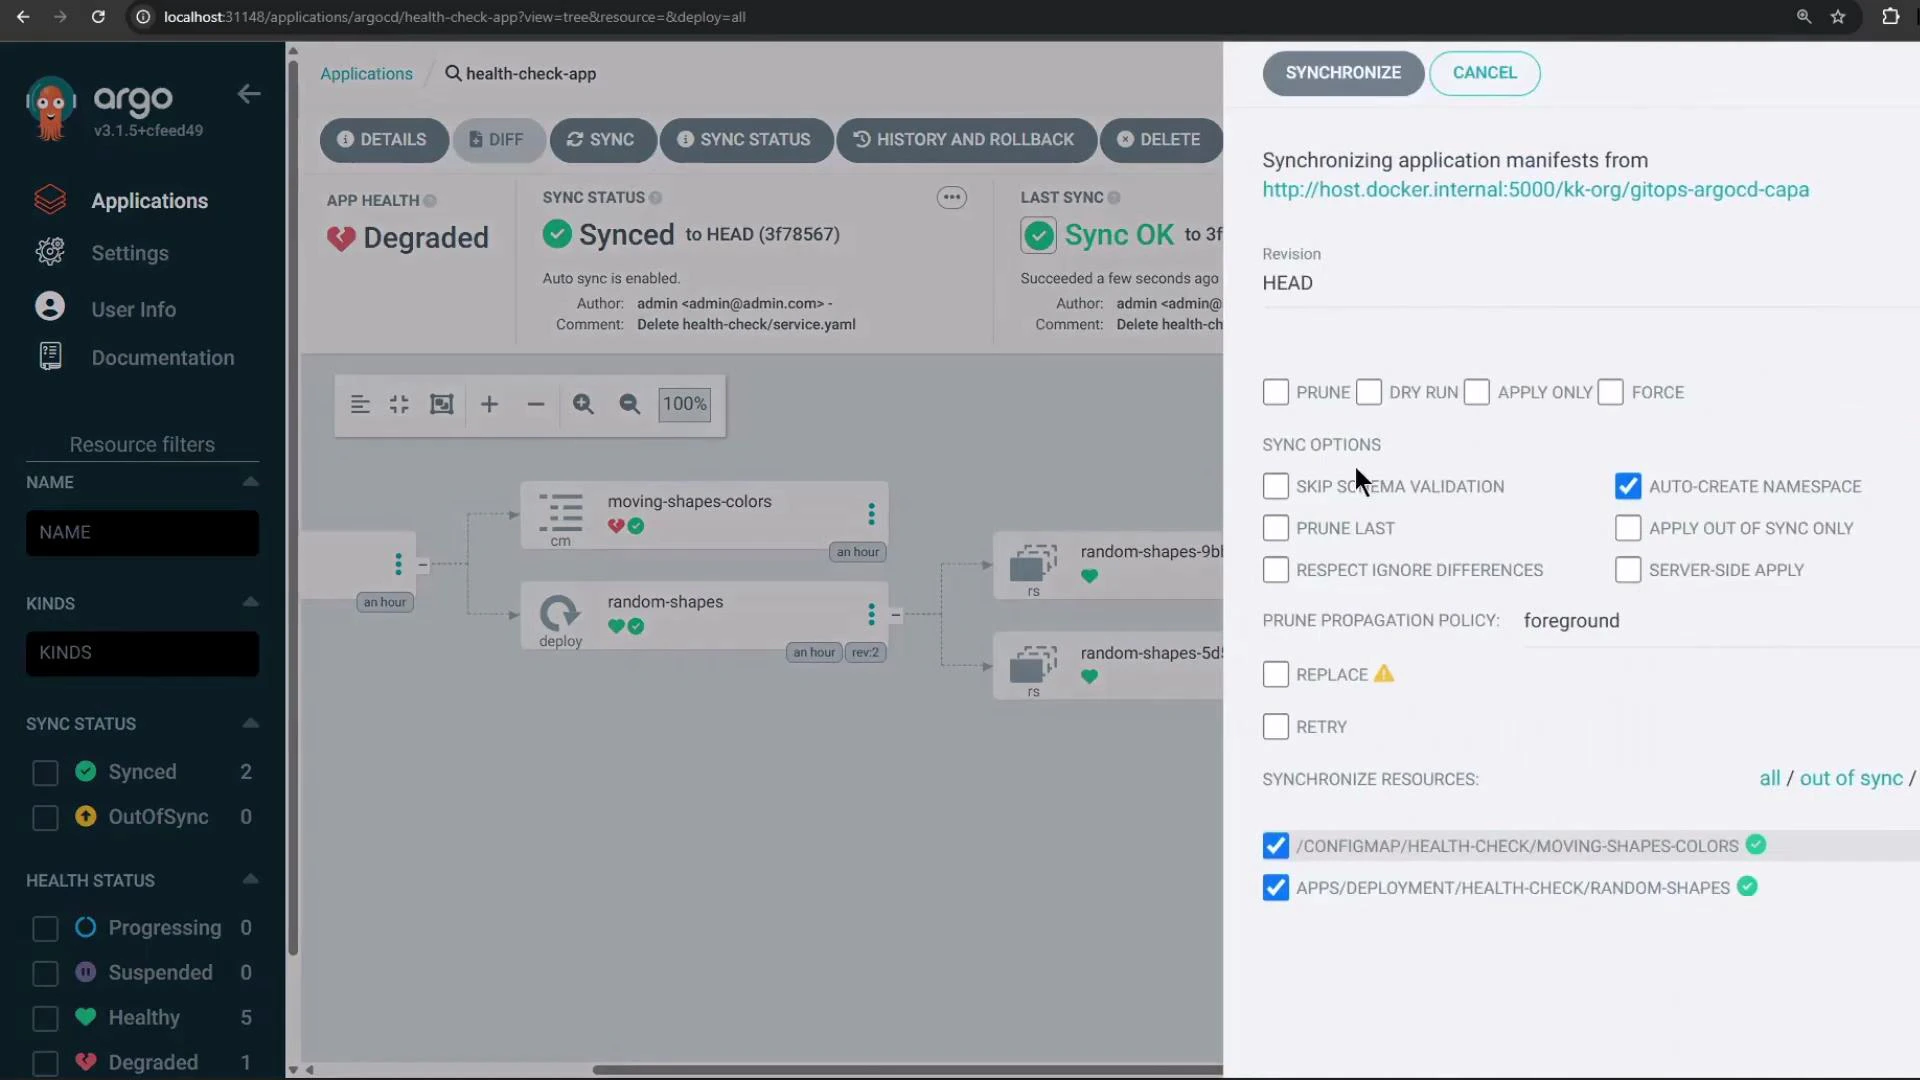Image resolution: width=1920 pixels, height=1080 pixels.
Task: Check the Synced sync status filter
Action: [x=44, y=772]
